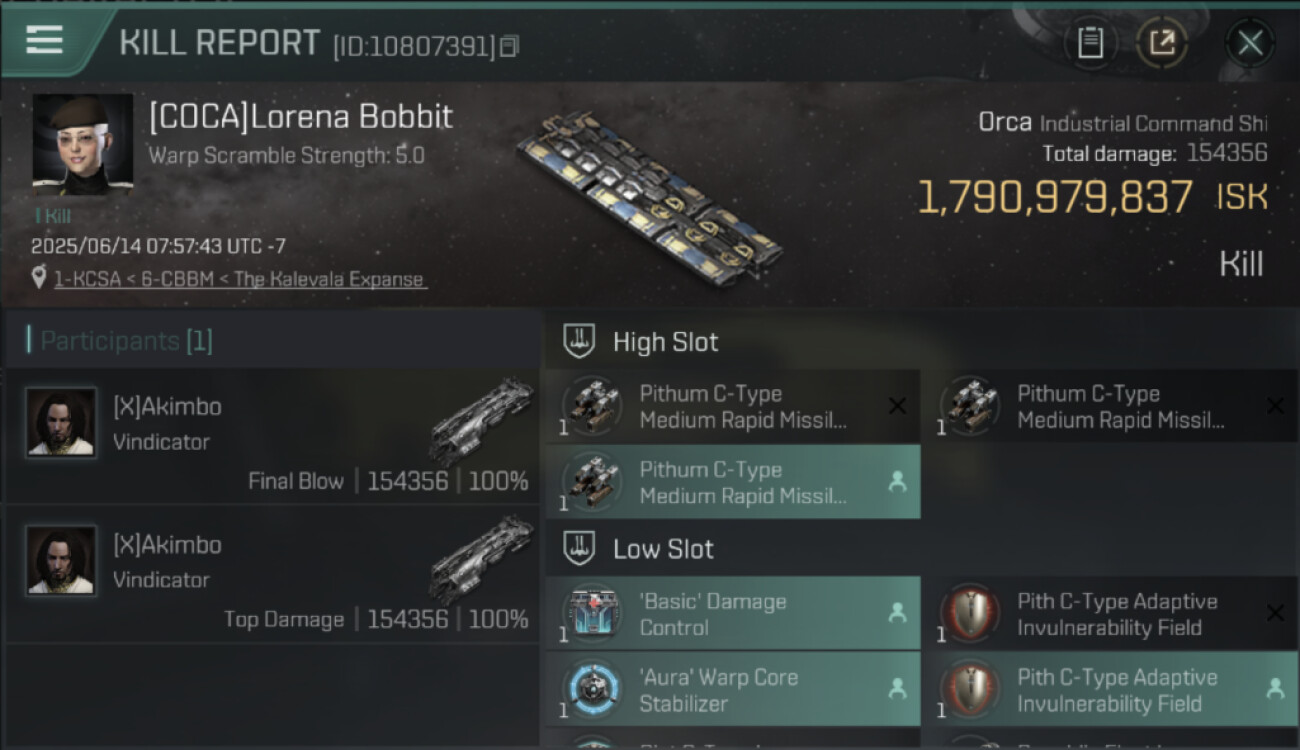Click Akimbo's portrait in Final Blow row
Image resolution: width=1300 pixels, height=750 pixels.
pyautogui.click(x=61, y=422)
